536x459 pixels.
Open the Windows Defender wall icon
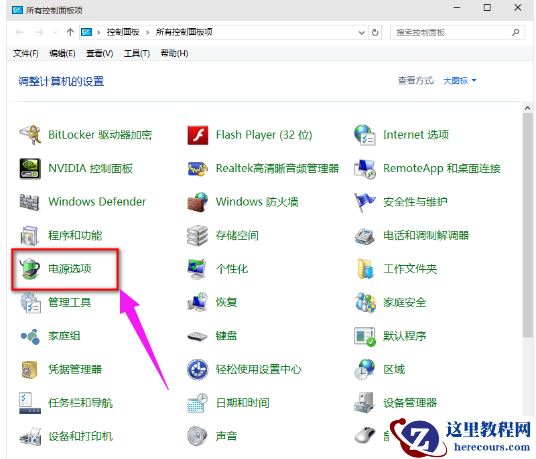click(30, 202)
